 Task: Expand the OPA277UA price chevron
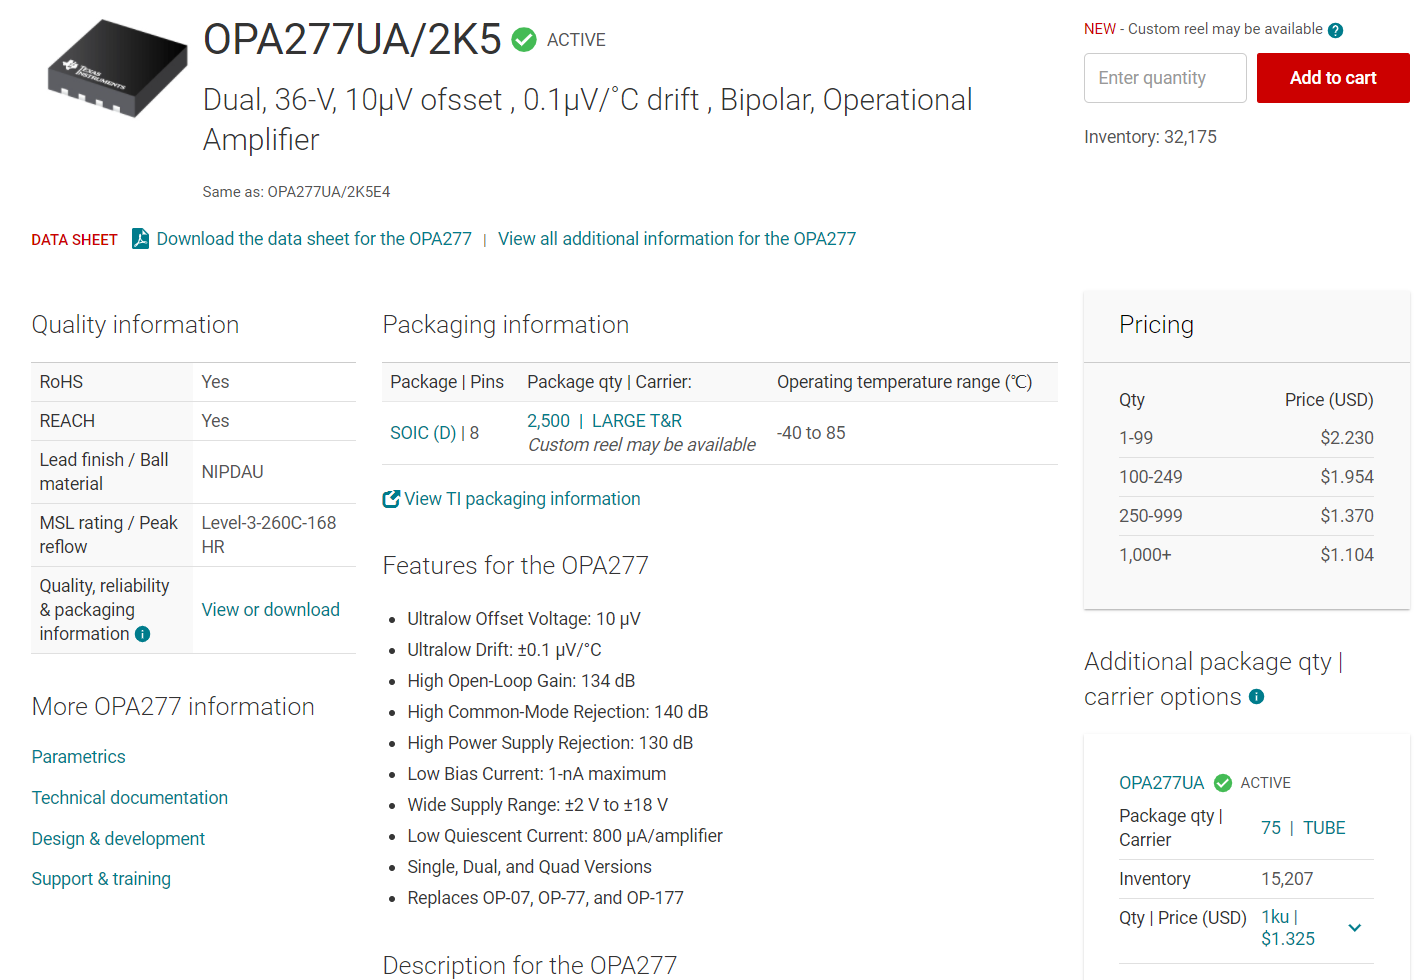click(1355, 928)
